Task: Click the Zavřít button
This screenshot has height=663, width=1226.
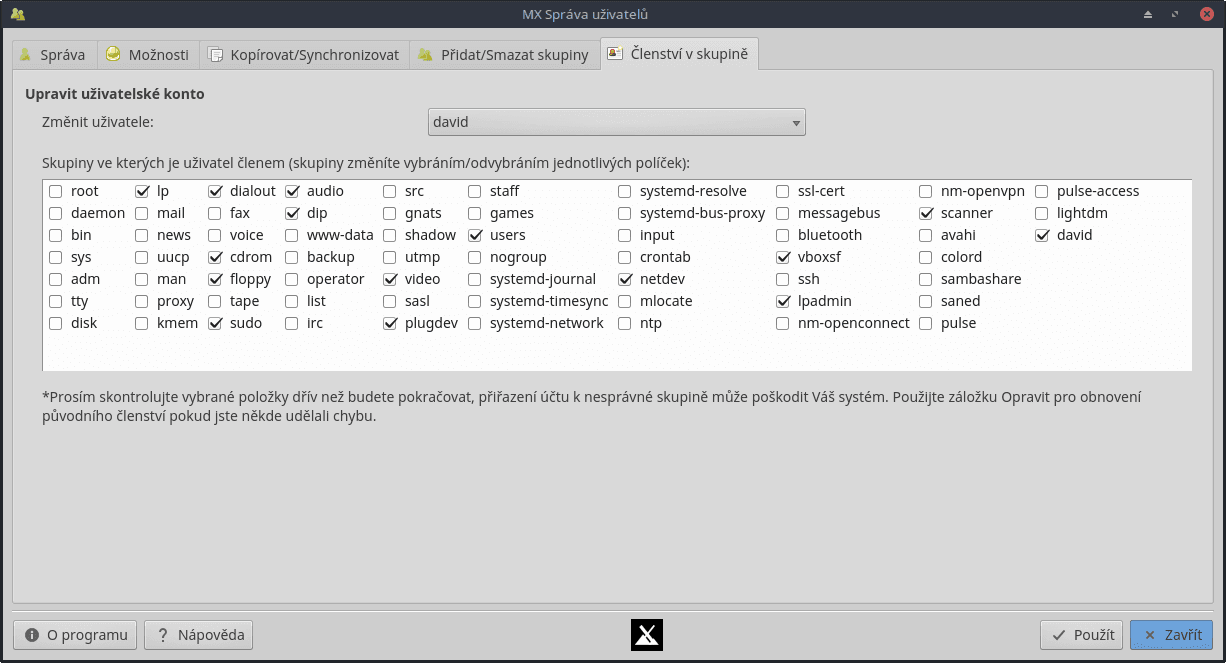Action: [1171, 634]
